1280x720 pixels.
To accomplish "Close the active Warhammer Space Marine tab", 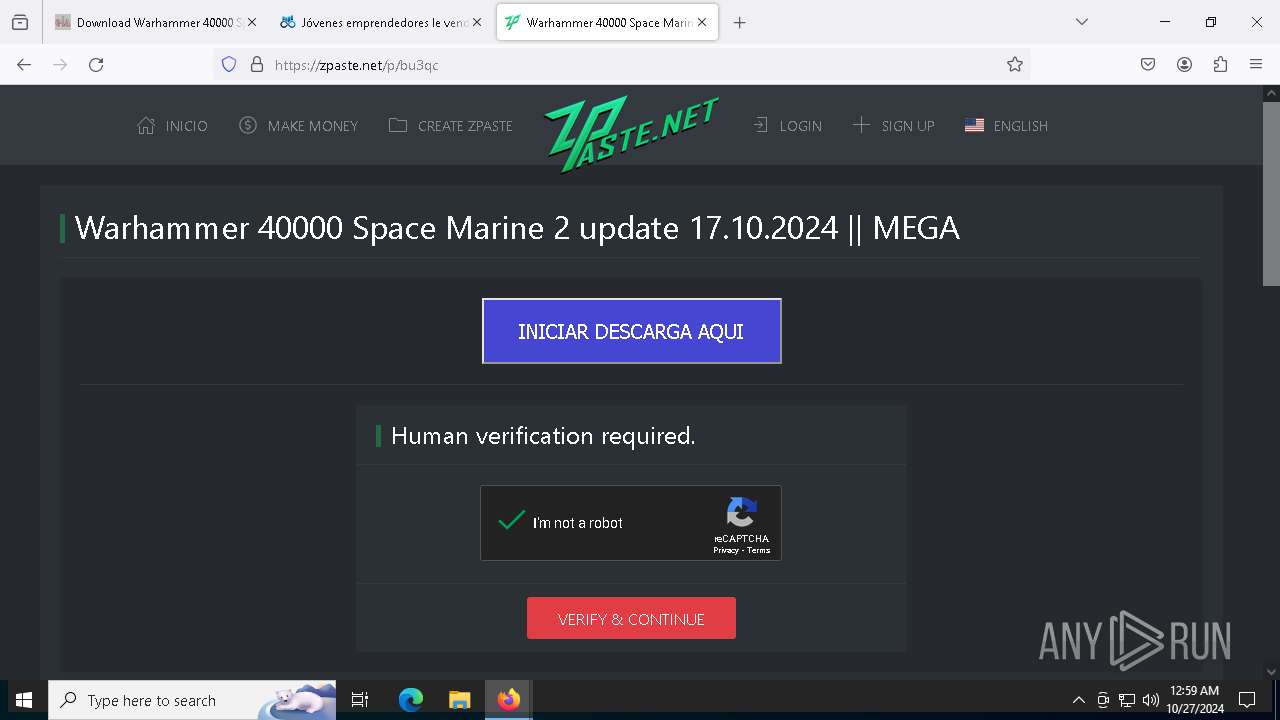I will point(702,22).
